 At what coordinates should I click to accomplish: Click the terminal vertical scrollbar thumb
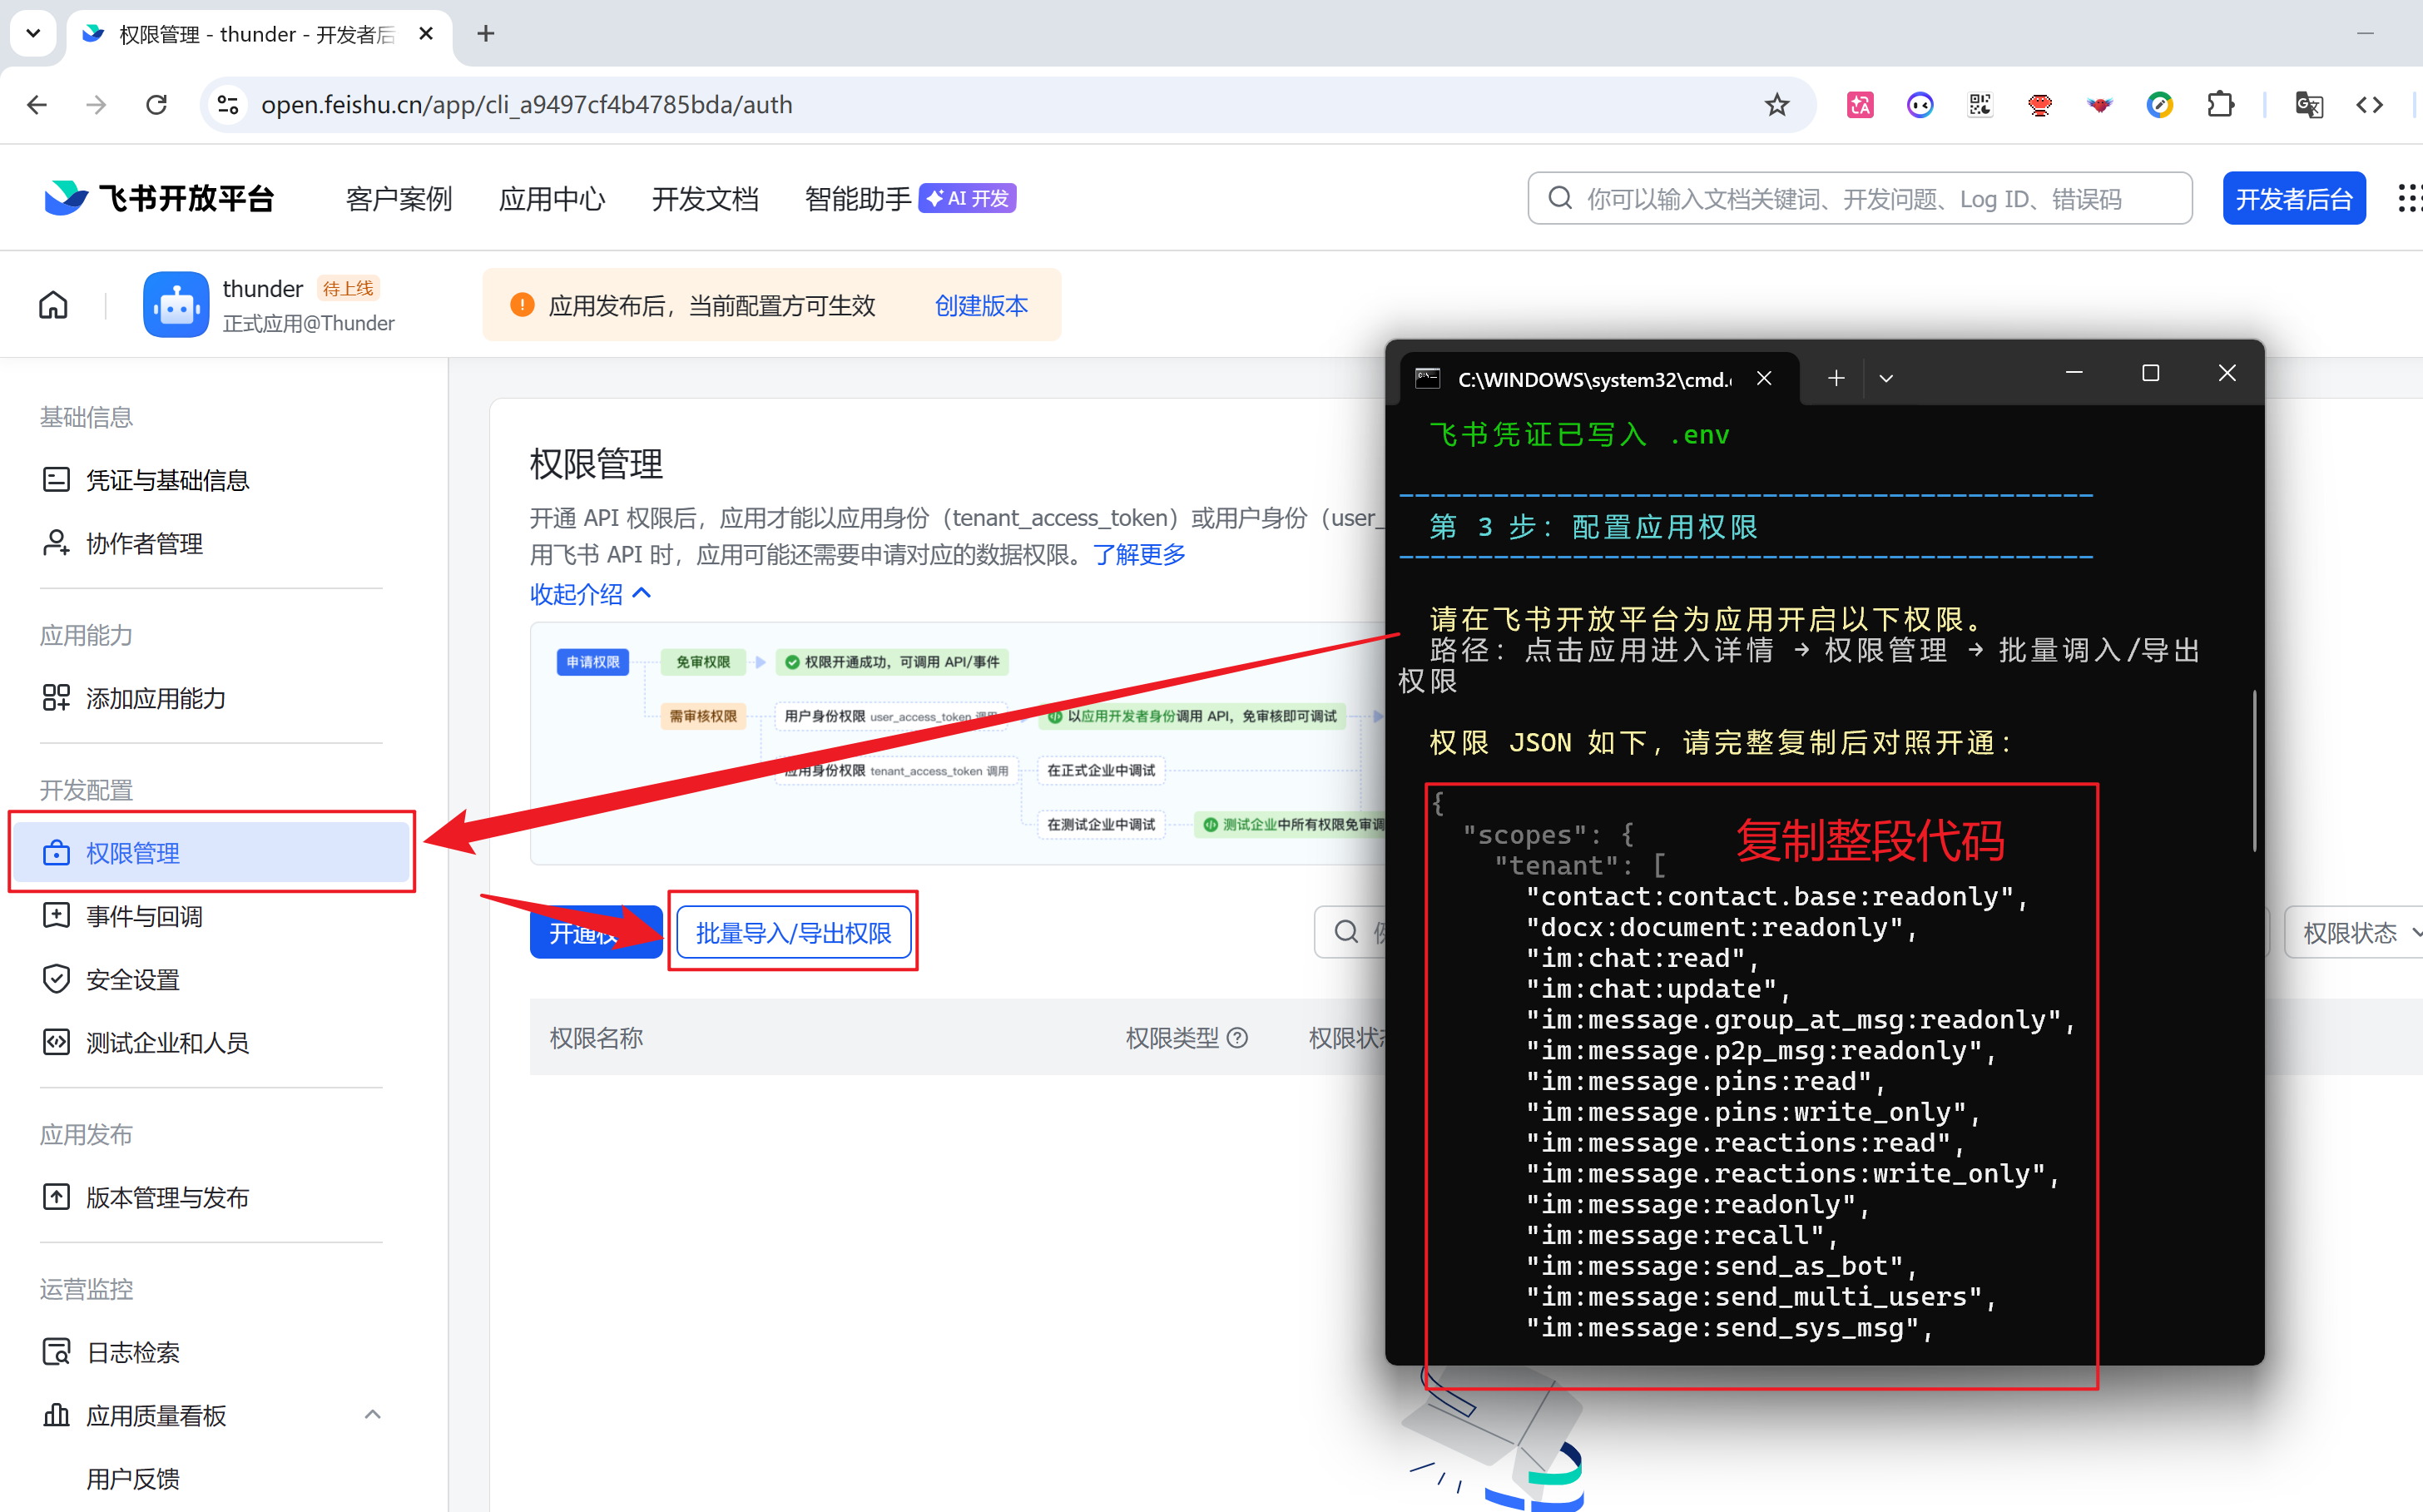pyautogui.click(x=2254, y=770)
